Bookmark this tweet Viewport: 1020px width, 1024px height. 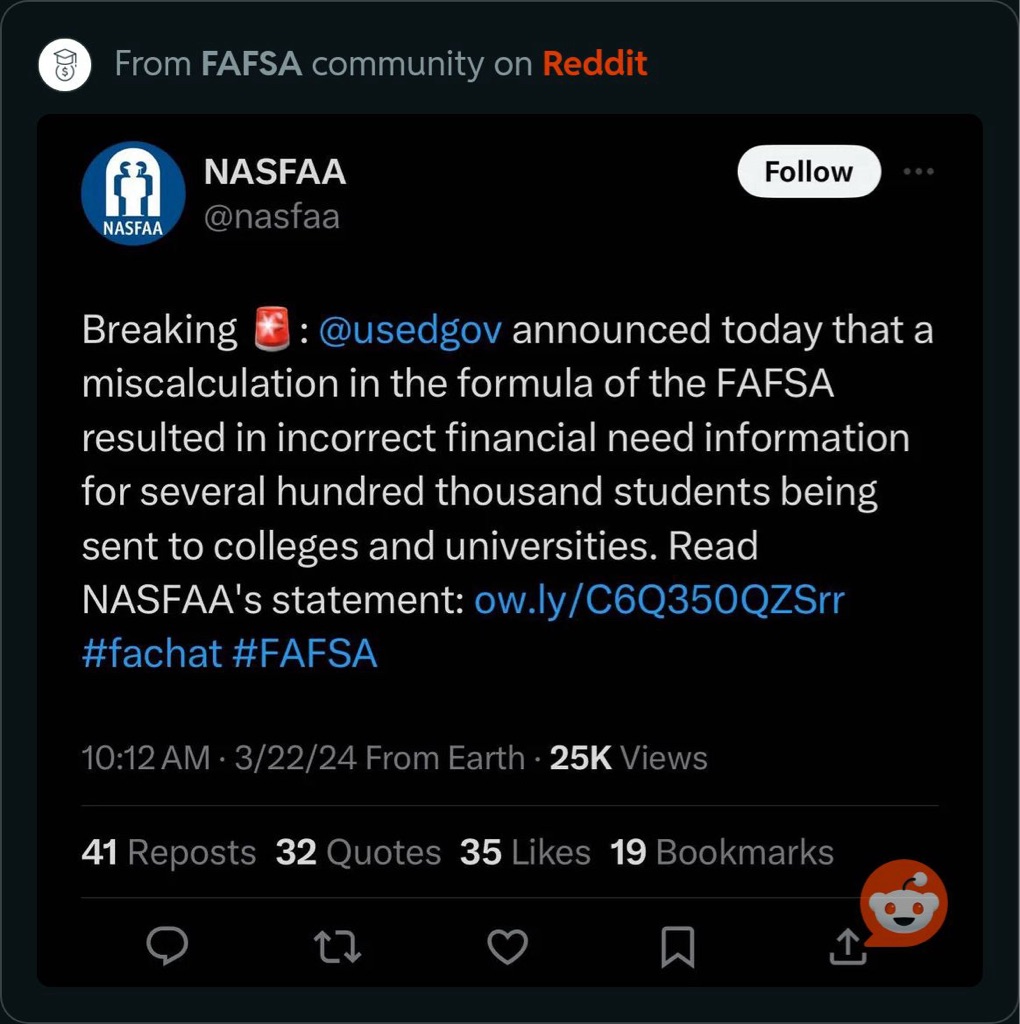tap(677, 945)
